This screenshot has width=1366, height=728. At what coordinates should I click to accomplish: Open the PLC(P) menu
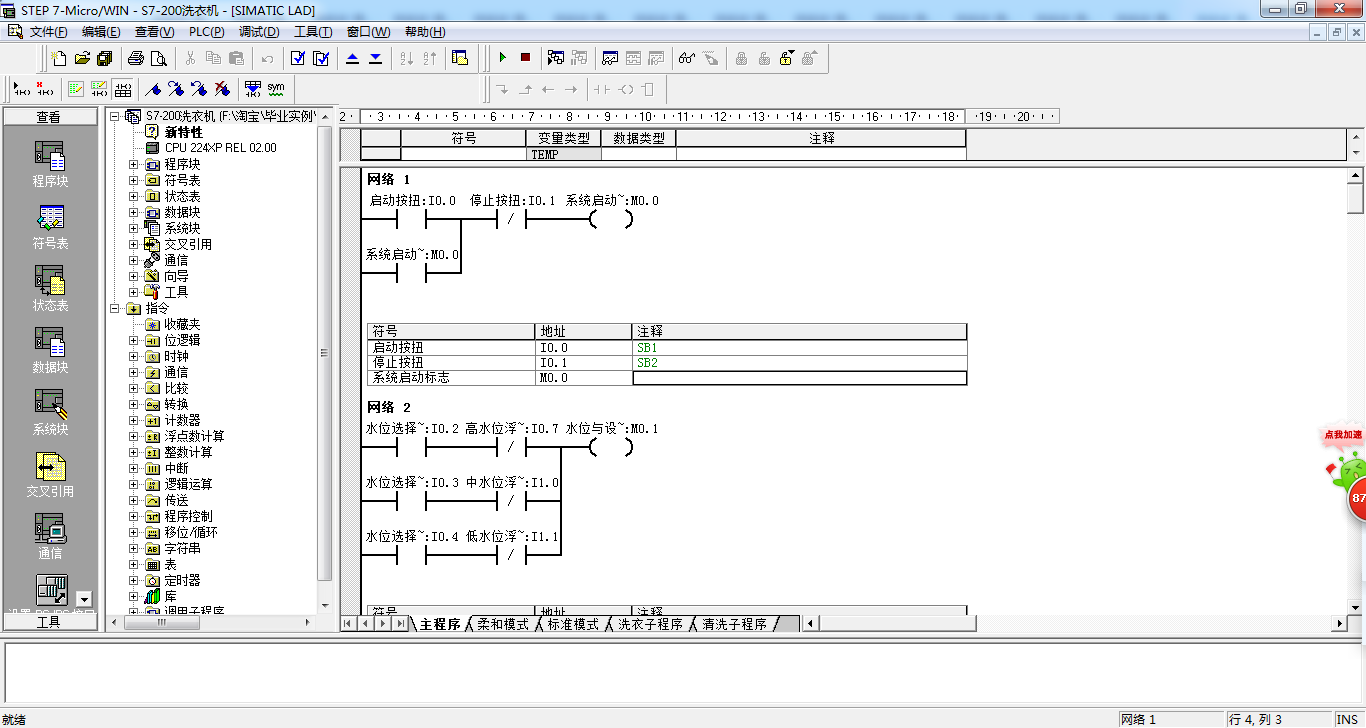coord(206,32)
